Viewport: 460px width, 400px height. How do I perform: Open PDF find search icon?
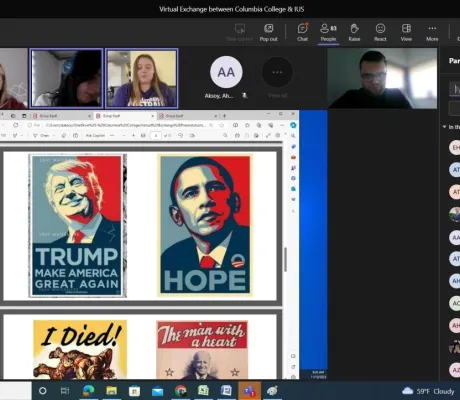tap(225, 135)
